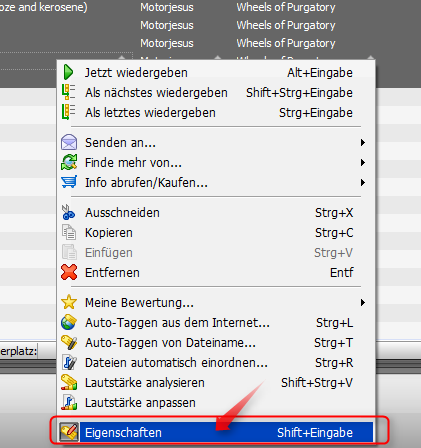Click the Lautstärke anpassen icon
Viewport: 421px width, 448px height.
pos(69,402)
